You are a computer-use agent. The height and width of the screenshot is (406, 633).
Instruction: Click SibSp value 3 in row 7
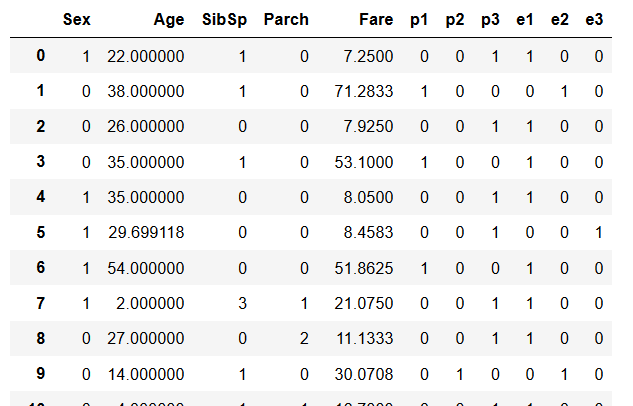pyautogui.click(x=242, y=303)
